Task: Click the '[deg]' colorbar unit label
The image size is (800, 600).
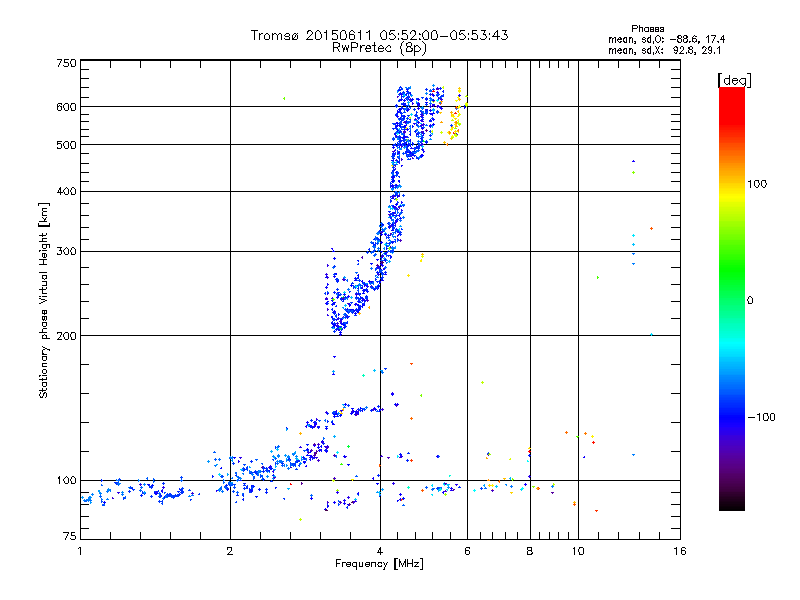Action: (734, 80)
